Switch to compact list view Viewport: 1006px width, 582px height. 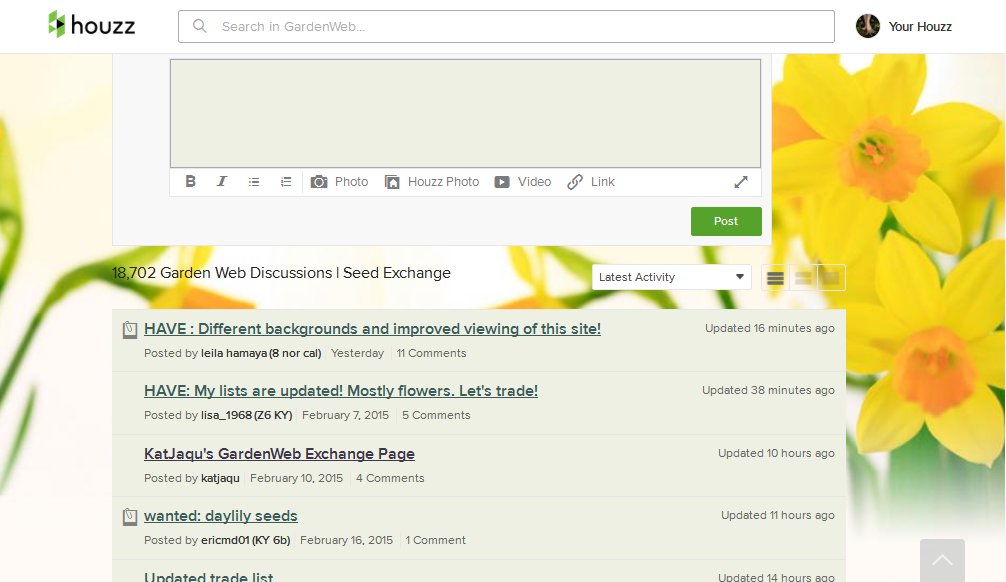[x=775, y=278]
